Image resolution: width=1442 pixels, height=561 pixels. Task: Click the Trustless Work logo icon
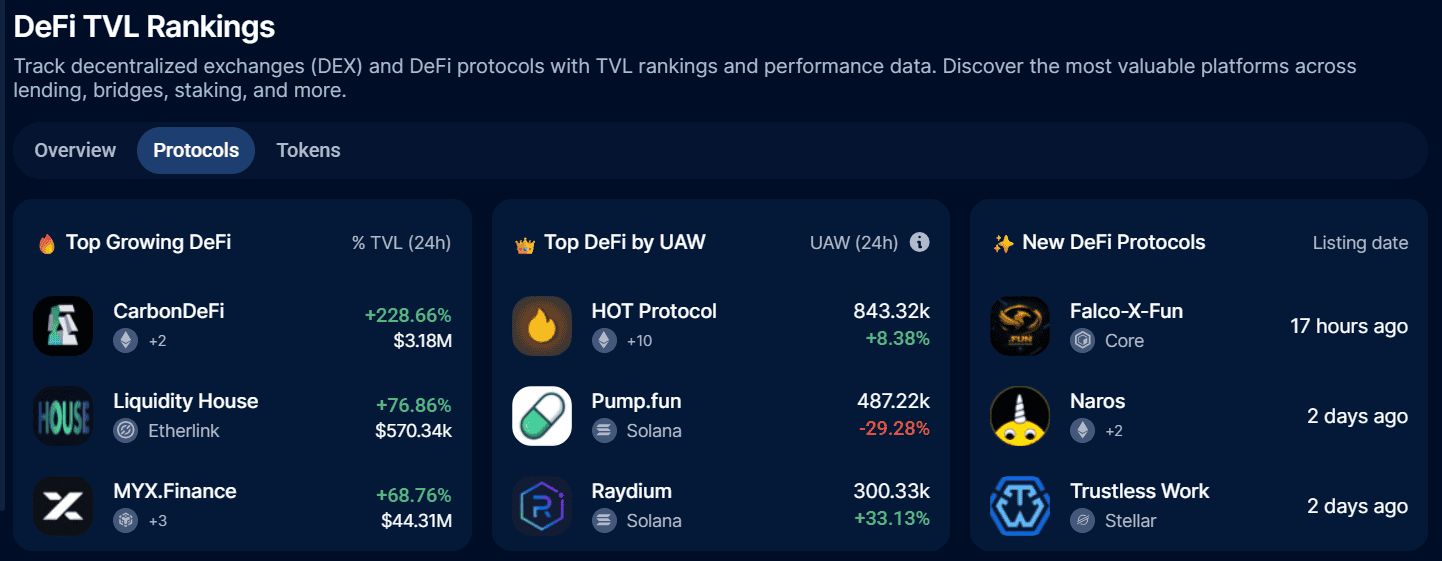pyautogui.click(x=1020, y=506)
